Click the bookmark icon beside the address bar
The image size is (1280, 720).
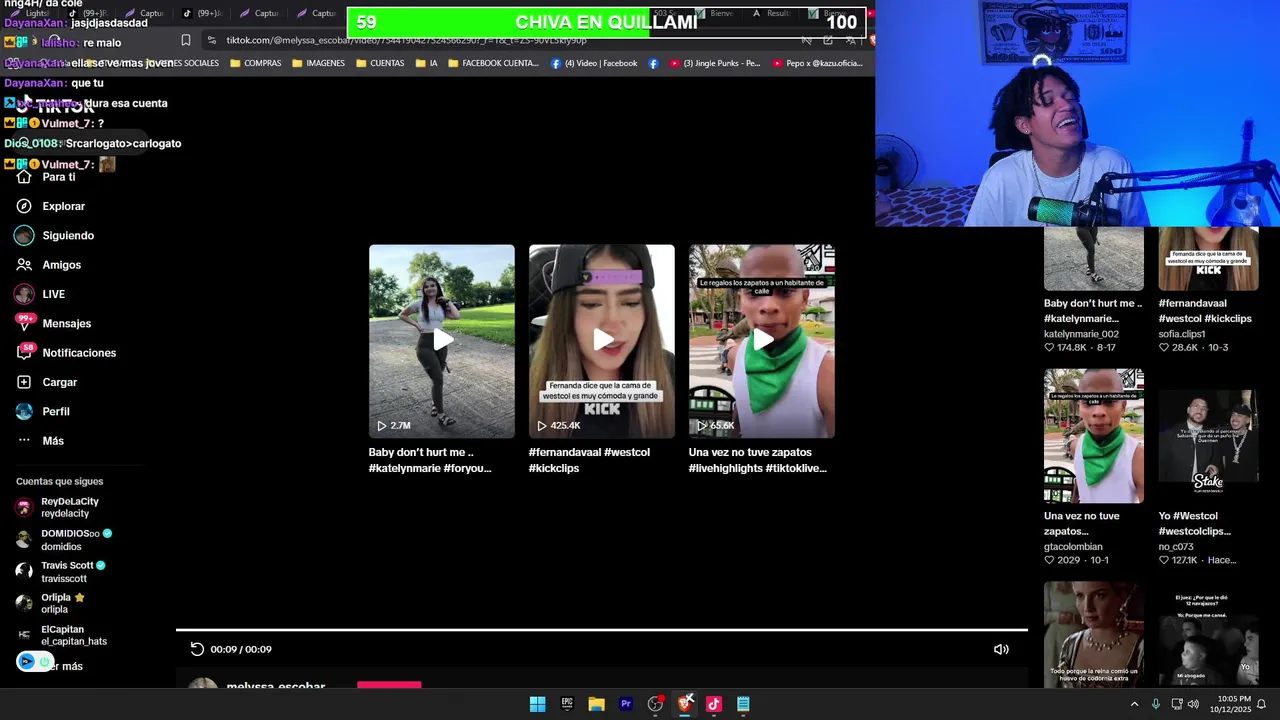pos(186,40)
